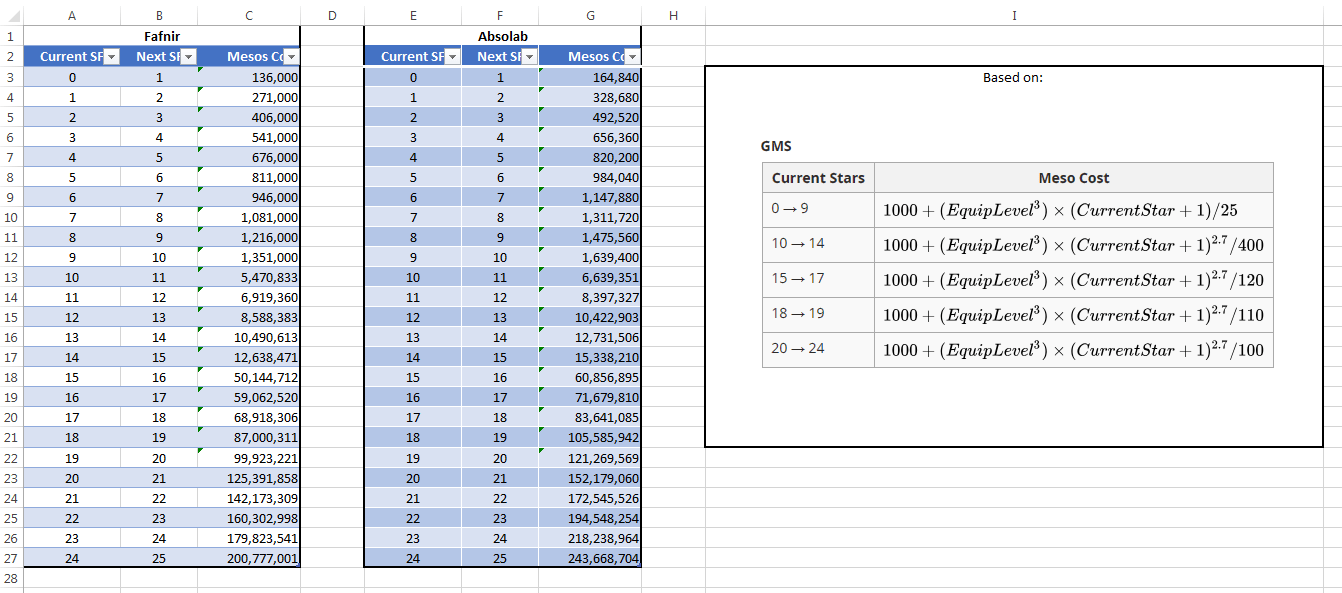Image resolution: width=1342 pixels, height=593 pixels.
Task: Select Absolab cost cell 218,238,964
Action: (x=590, y=538)
